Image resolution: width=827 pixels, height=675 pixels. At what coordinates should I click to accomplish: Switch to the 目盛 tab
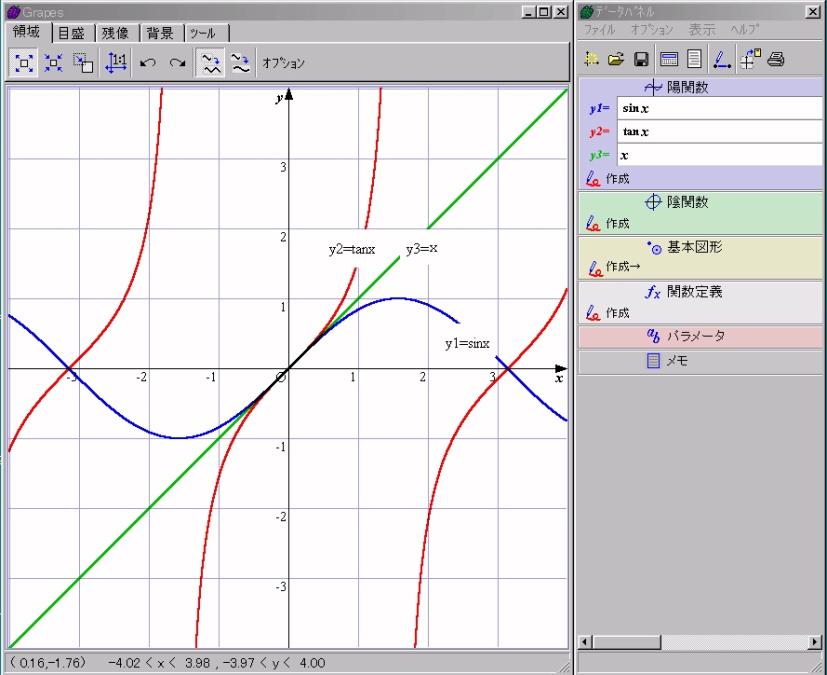pyautogui.click(x=72, y=33)
